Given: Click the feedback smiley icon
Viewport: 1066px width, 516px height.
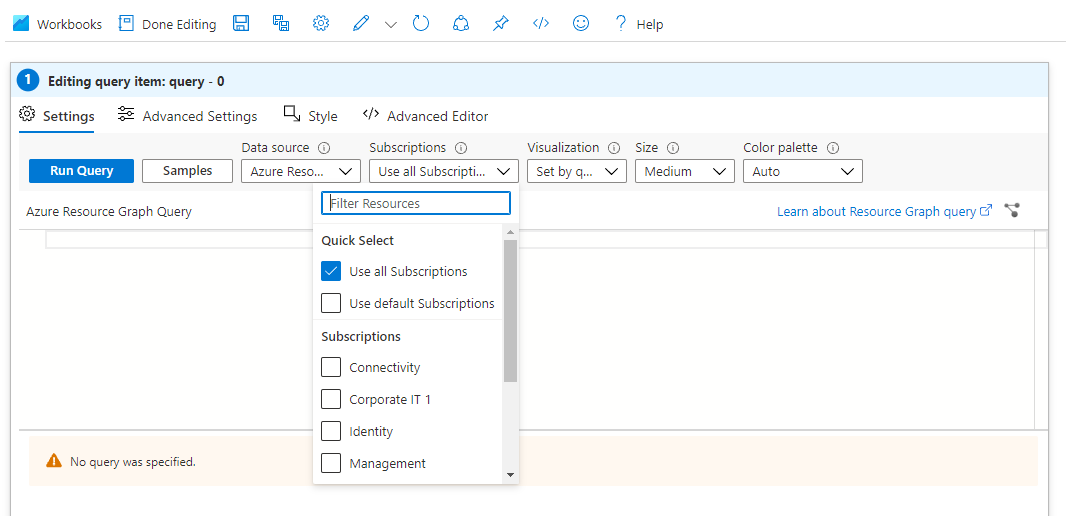Looking at the screenshot, I should 581,24.
